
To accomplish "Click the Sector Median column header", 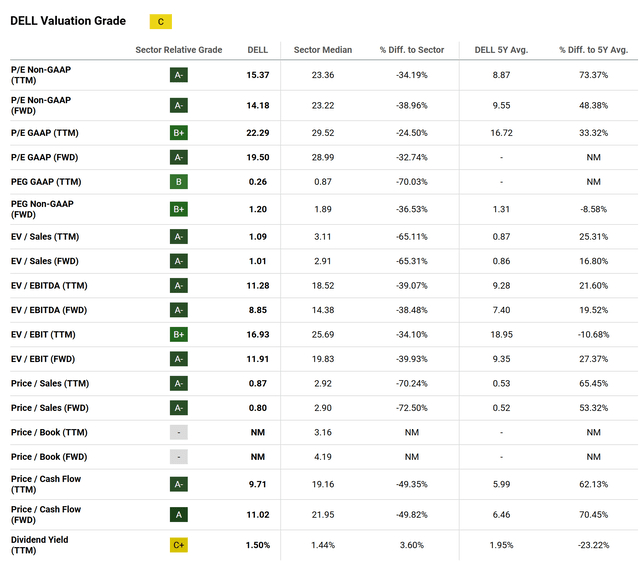I will tap(323, 50).
